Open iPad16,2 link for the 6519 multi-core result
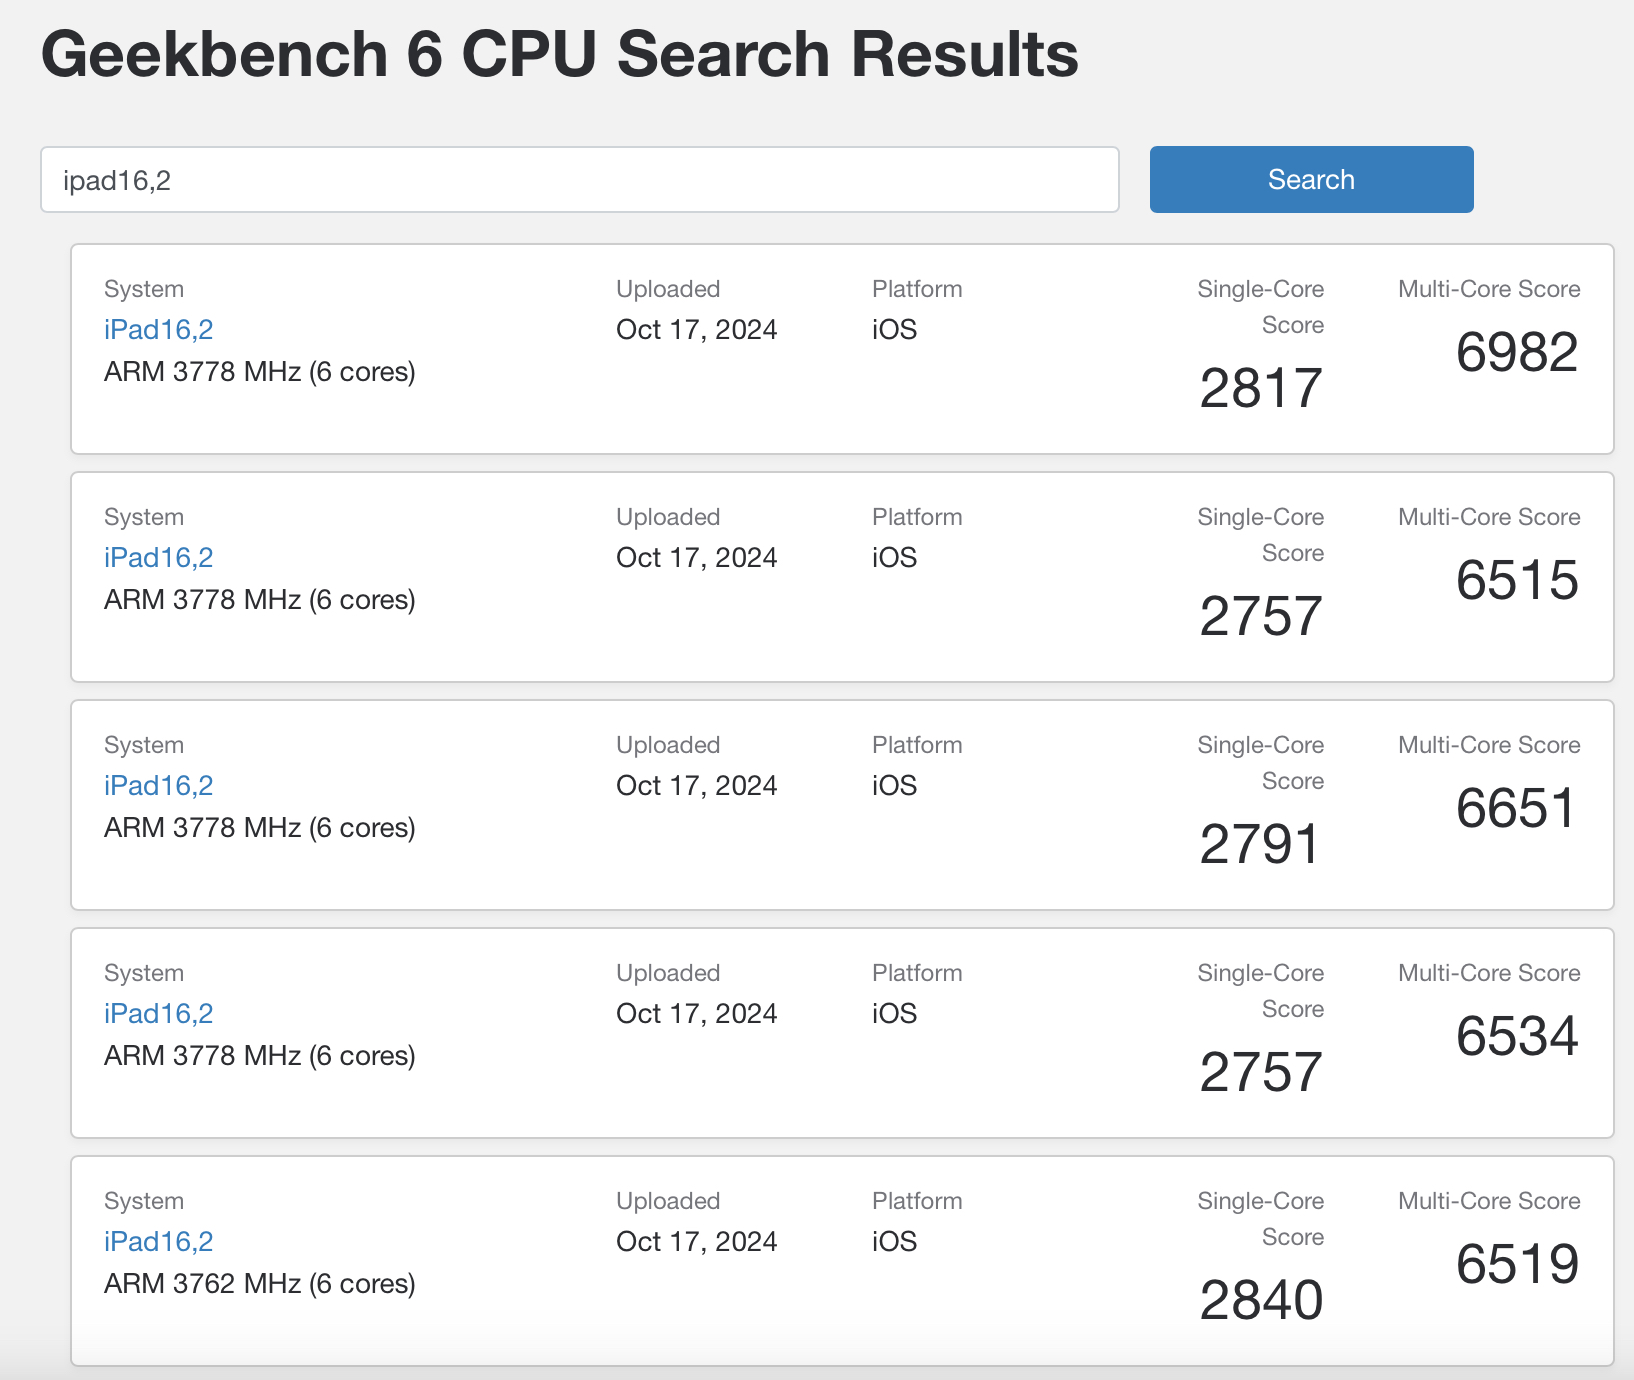Screen dimensions: 1634x1380 159,1242
